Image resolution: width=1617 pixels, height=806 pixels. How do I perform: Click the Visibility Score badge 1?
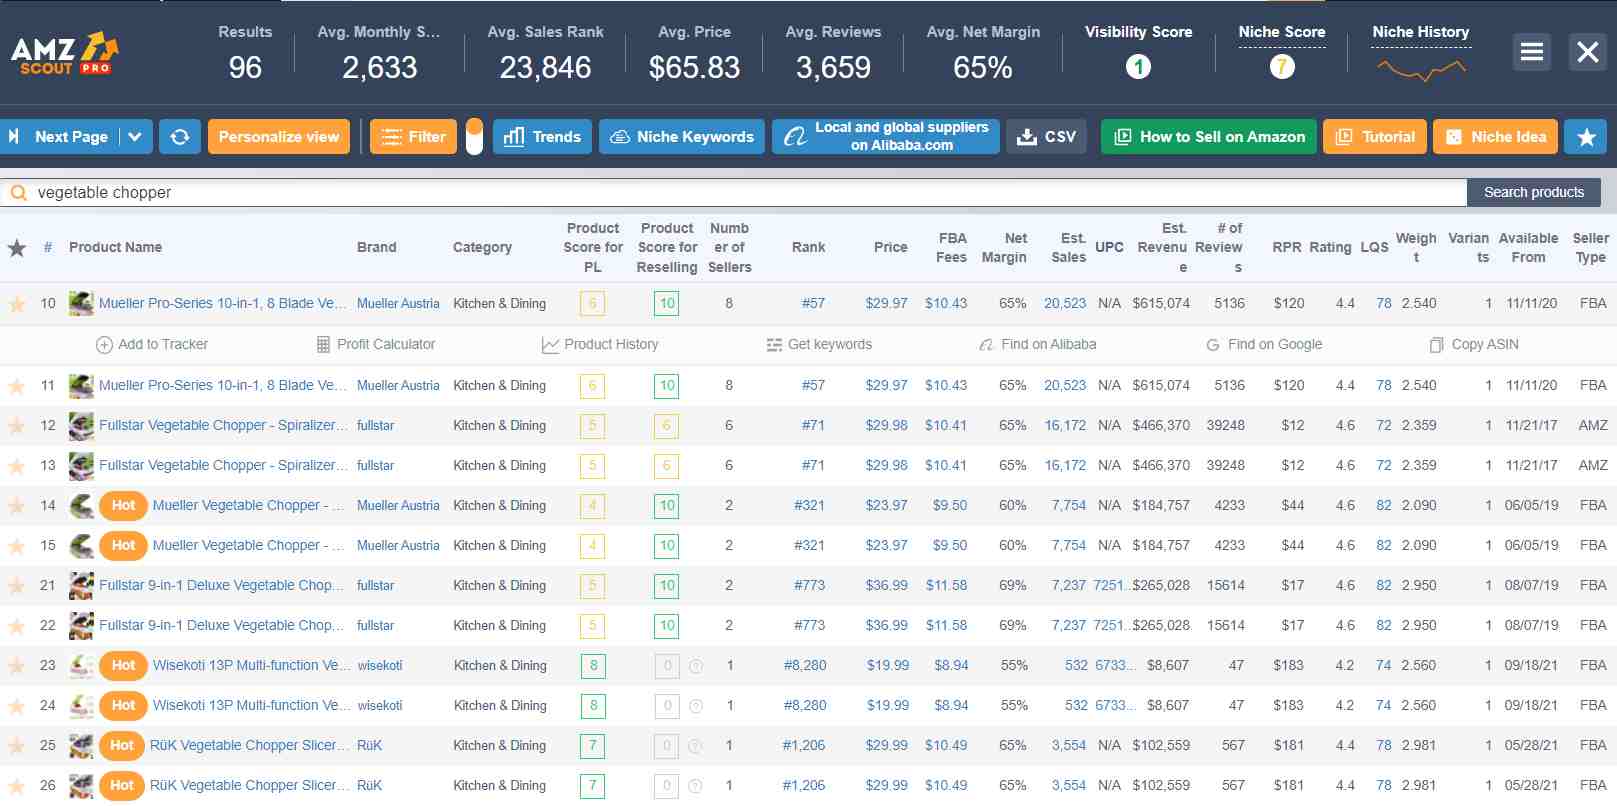click(x=1138, y=67)
